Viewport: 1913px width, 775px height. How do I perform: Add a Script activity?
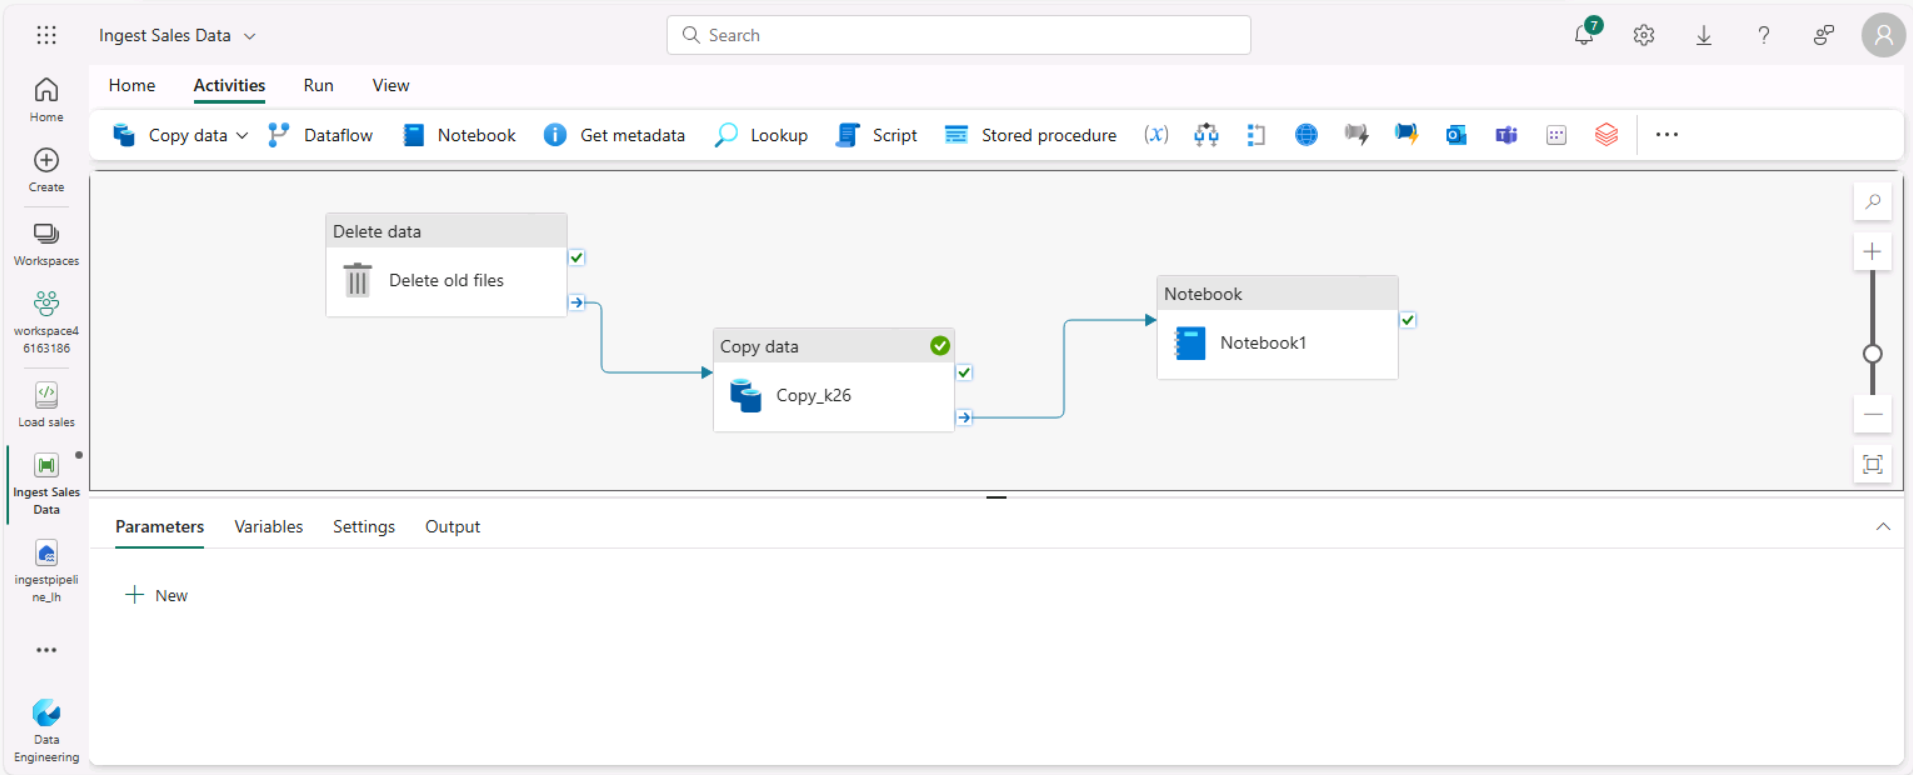[876, 135]
